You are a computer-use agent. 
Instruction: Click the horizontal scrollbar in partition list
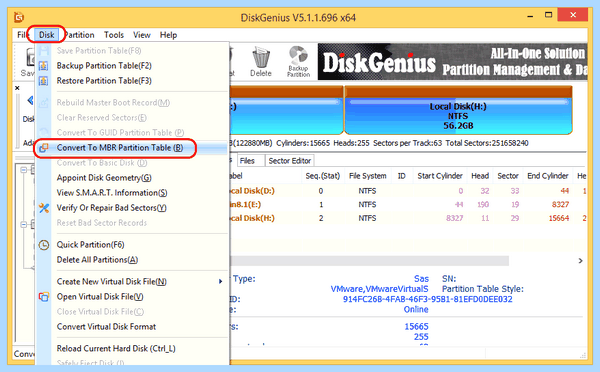coord(369,261)
